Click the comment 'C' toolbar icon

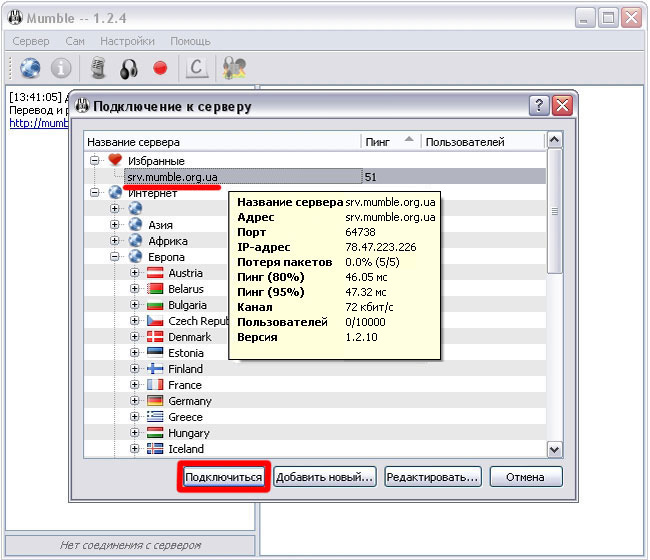click(198, 68)
